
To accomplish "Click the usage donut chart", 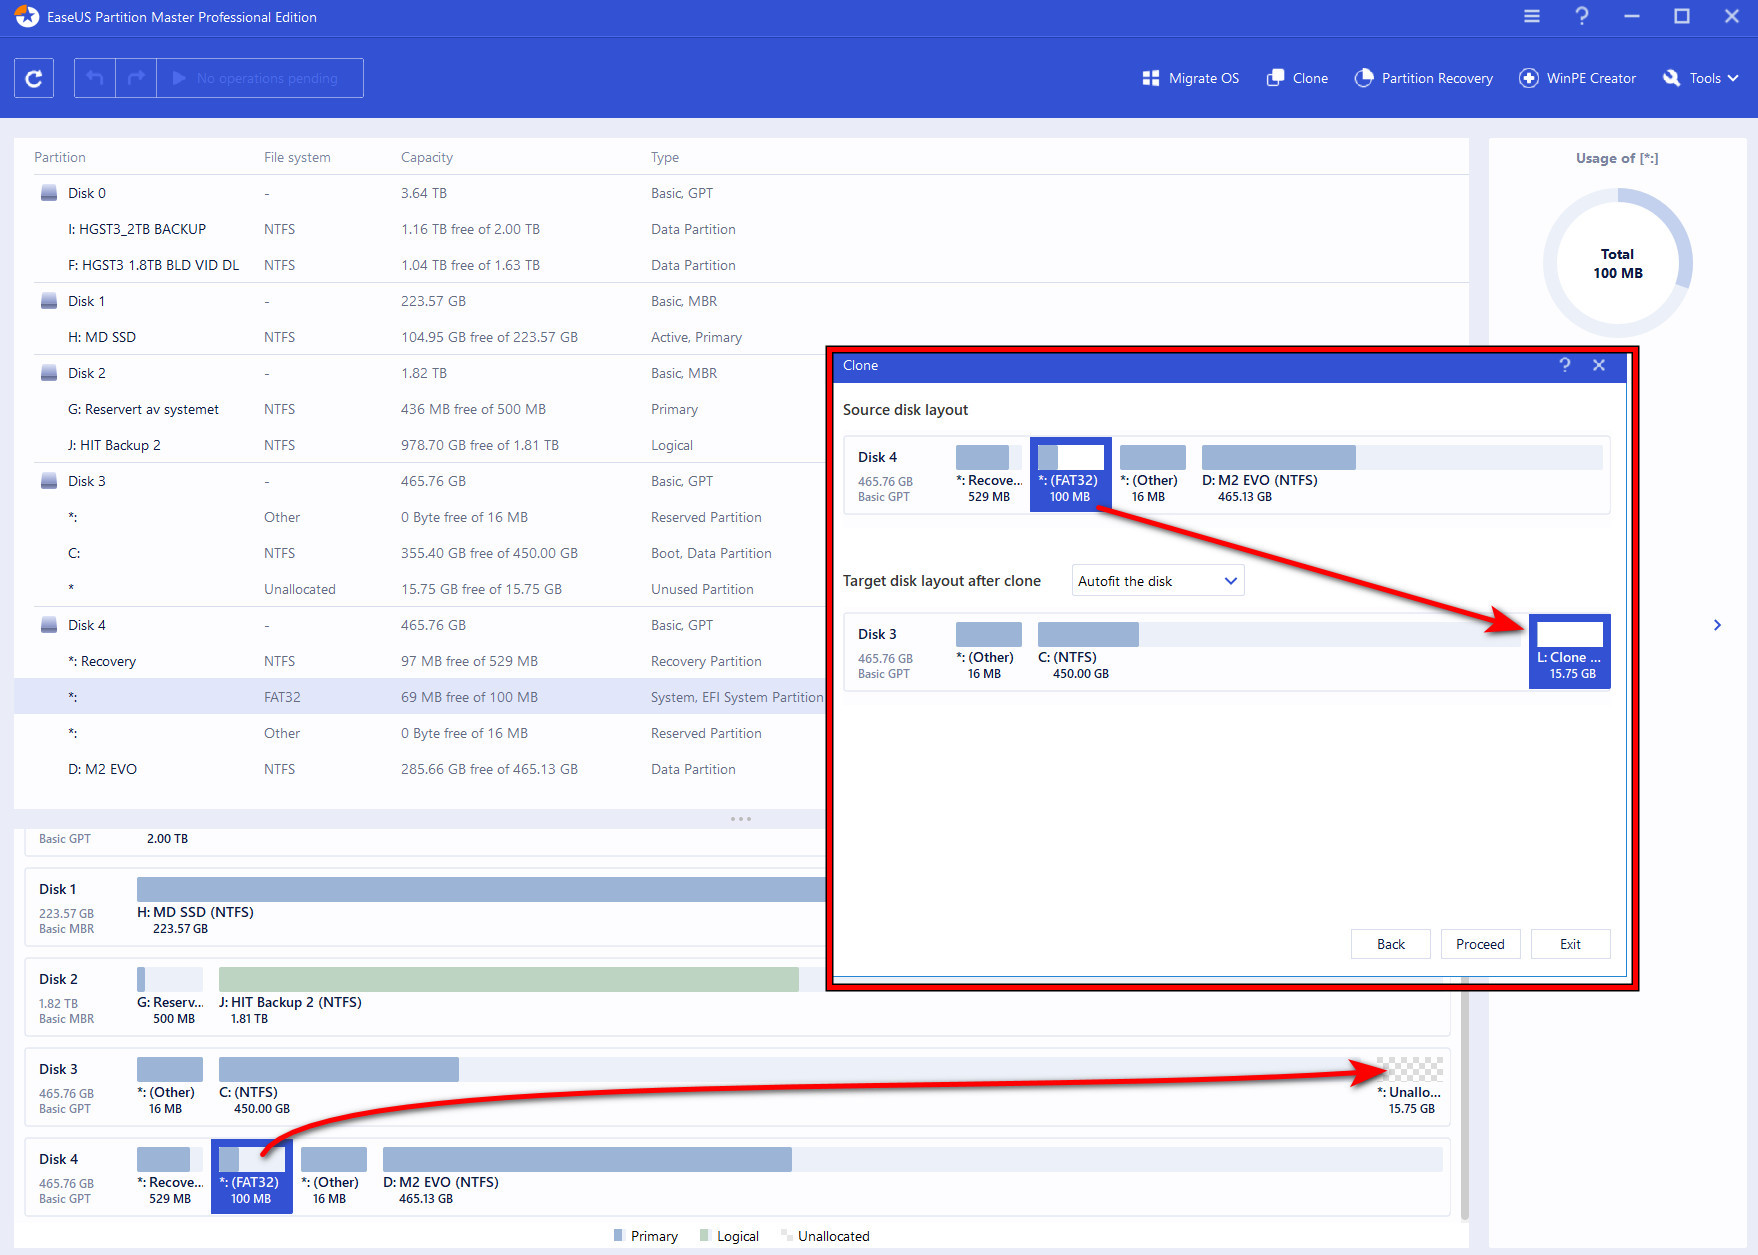I will coord(1617,263).
